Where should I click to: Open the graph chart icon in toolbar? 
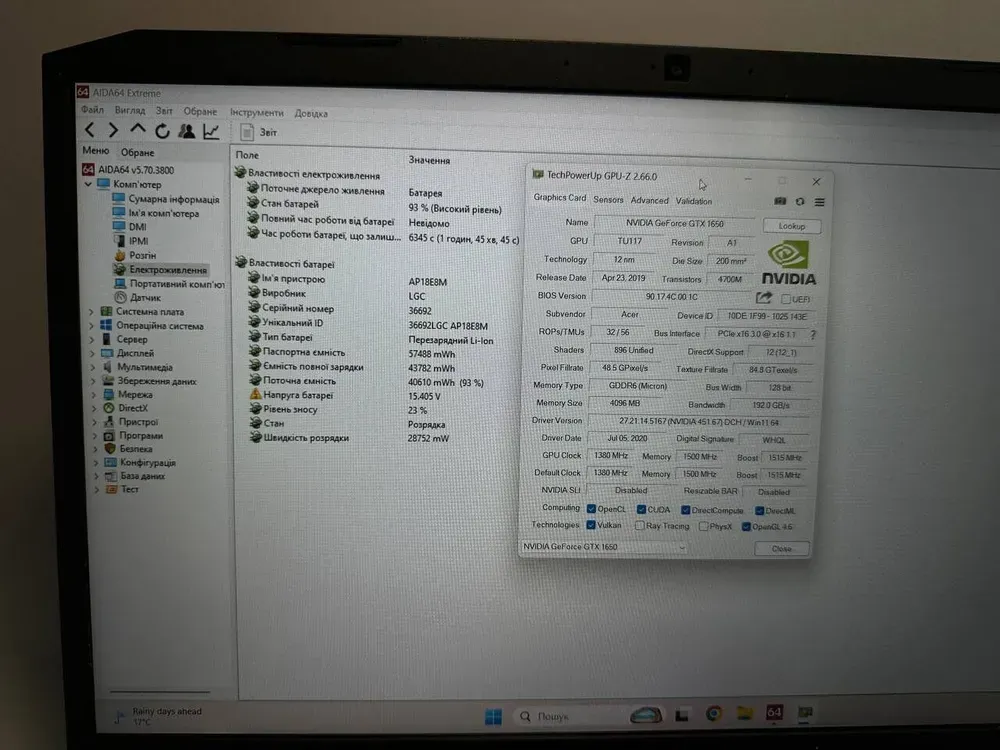[211, 131]
